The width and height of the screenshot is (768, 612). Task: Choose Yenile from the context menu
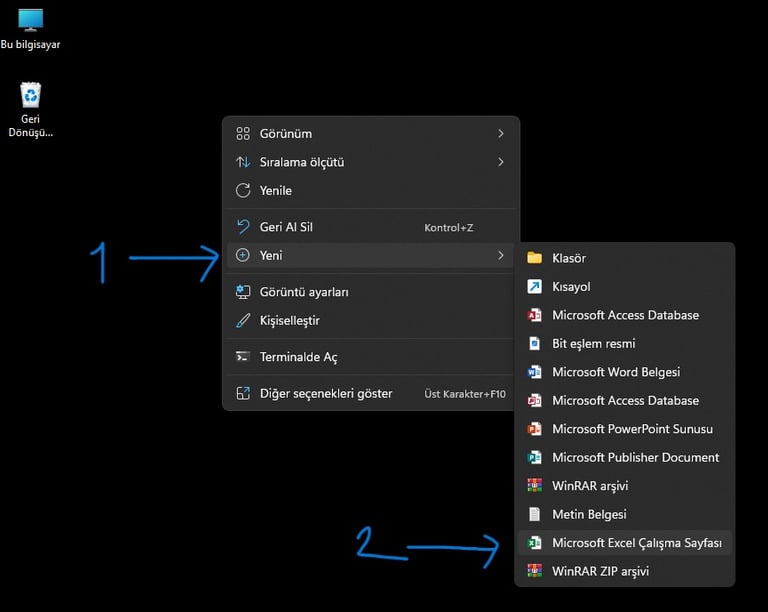click(x=370, y=190)
